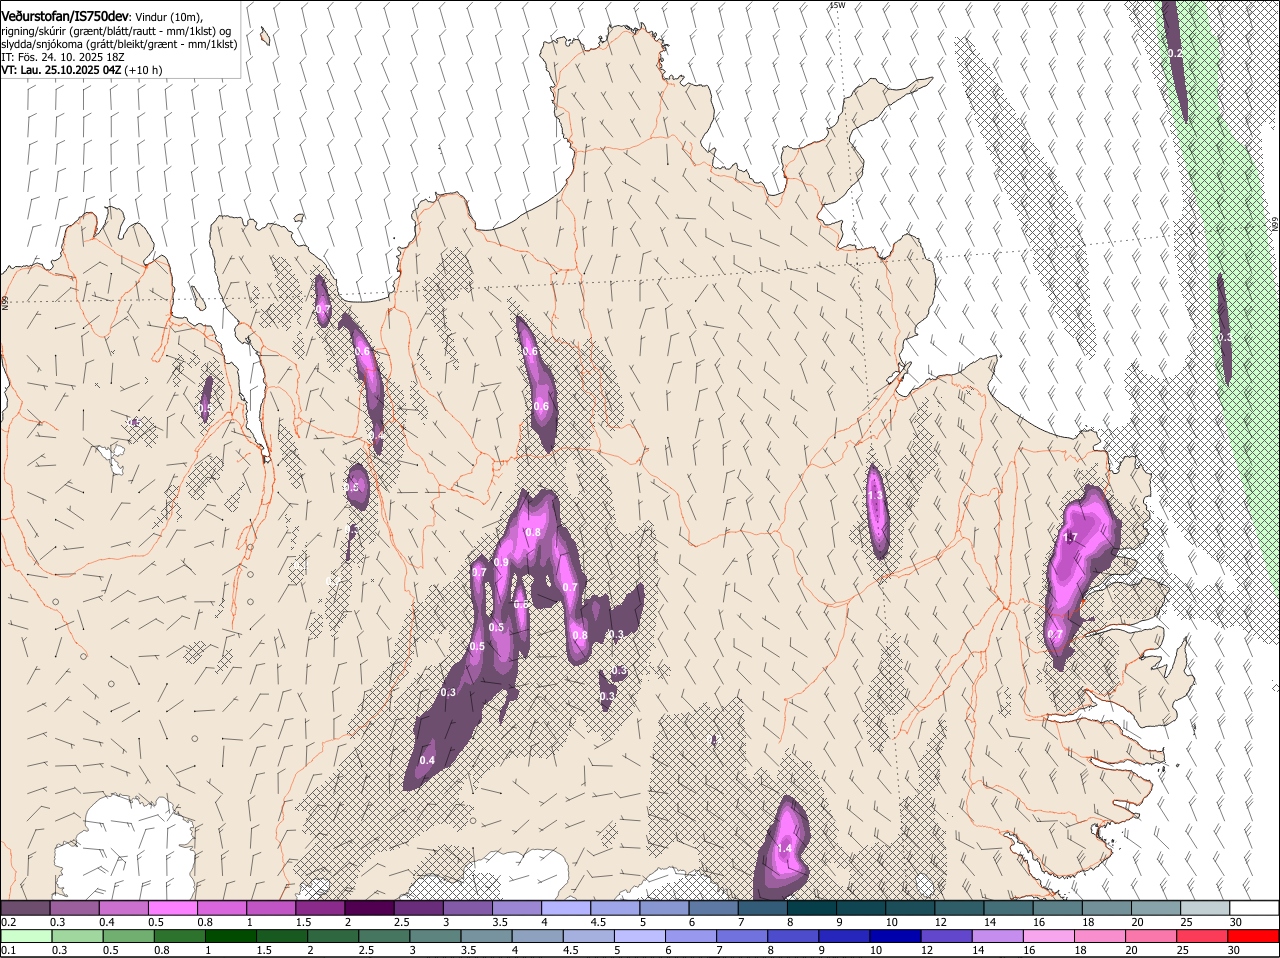Select the lower legend swatch labeled 2.5
Image resolution: width=1280 pixels, height=958 pixels.
[x=384, y=937]
